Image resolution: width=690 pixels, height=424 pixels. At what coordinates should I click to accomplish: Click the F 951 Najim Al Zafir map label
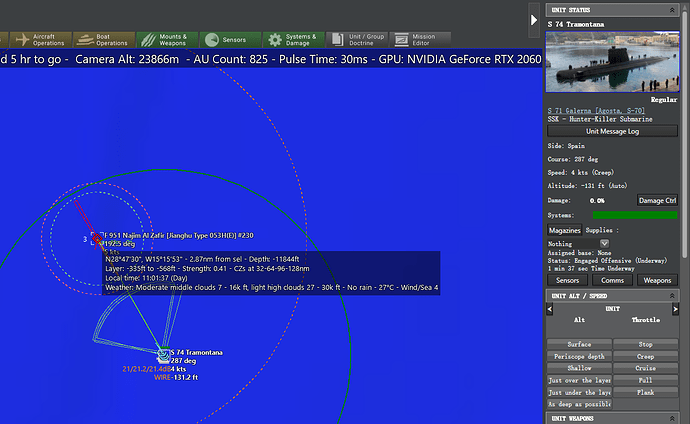[179, 235]
